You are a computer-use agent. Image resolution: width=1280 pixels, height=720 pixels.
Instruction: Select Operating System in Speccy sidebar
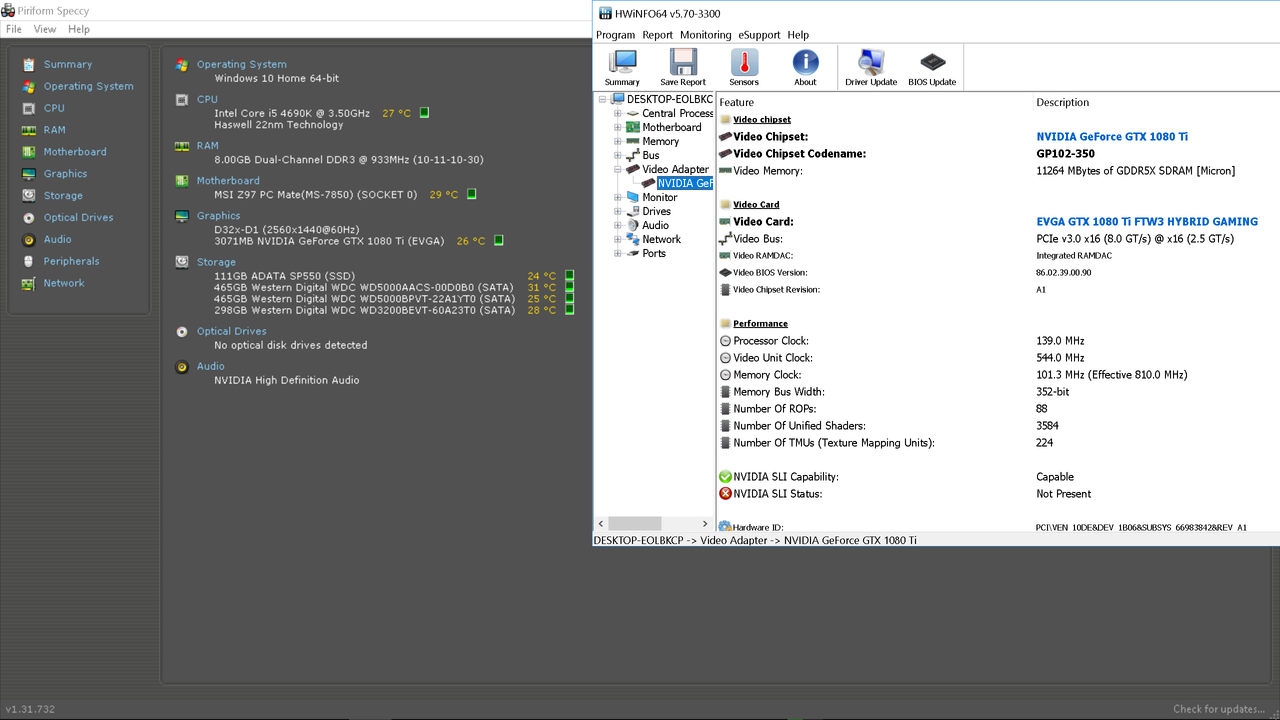point(88,86)
